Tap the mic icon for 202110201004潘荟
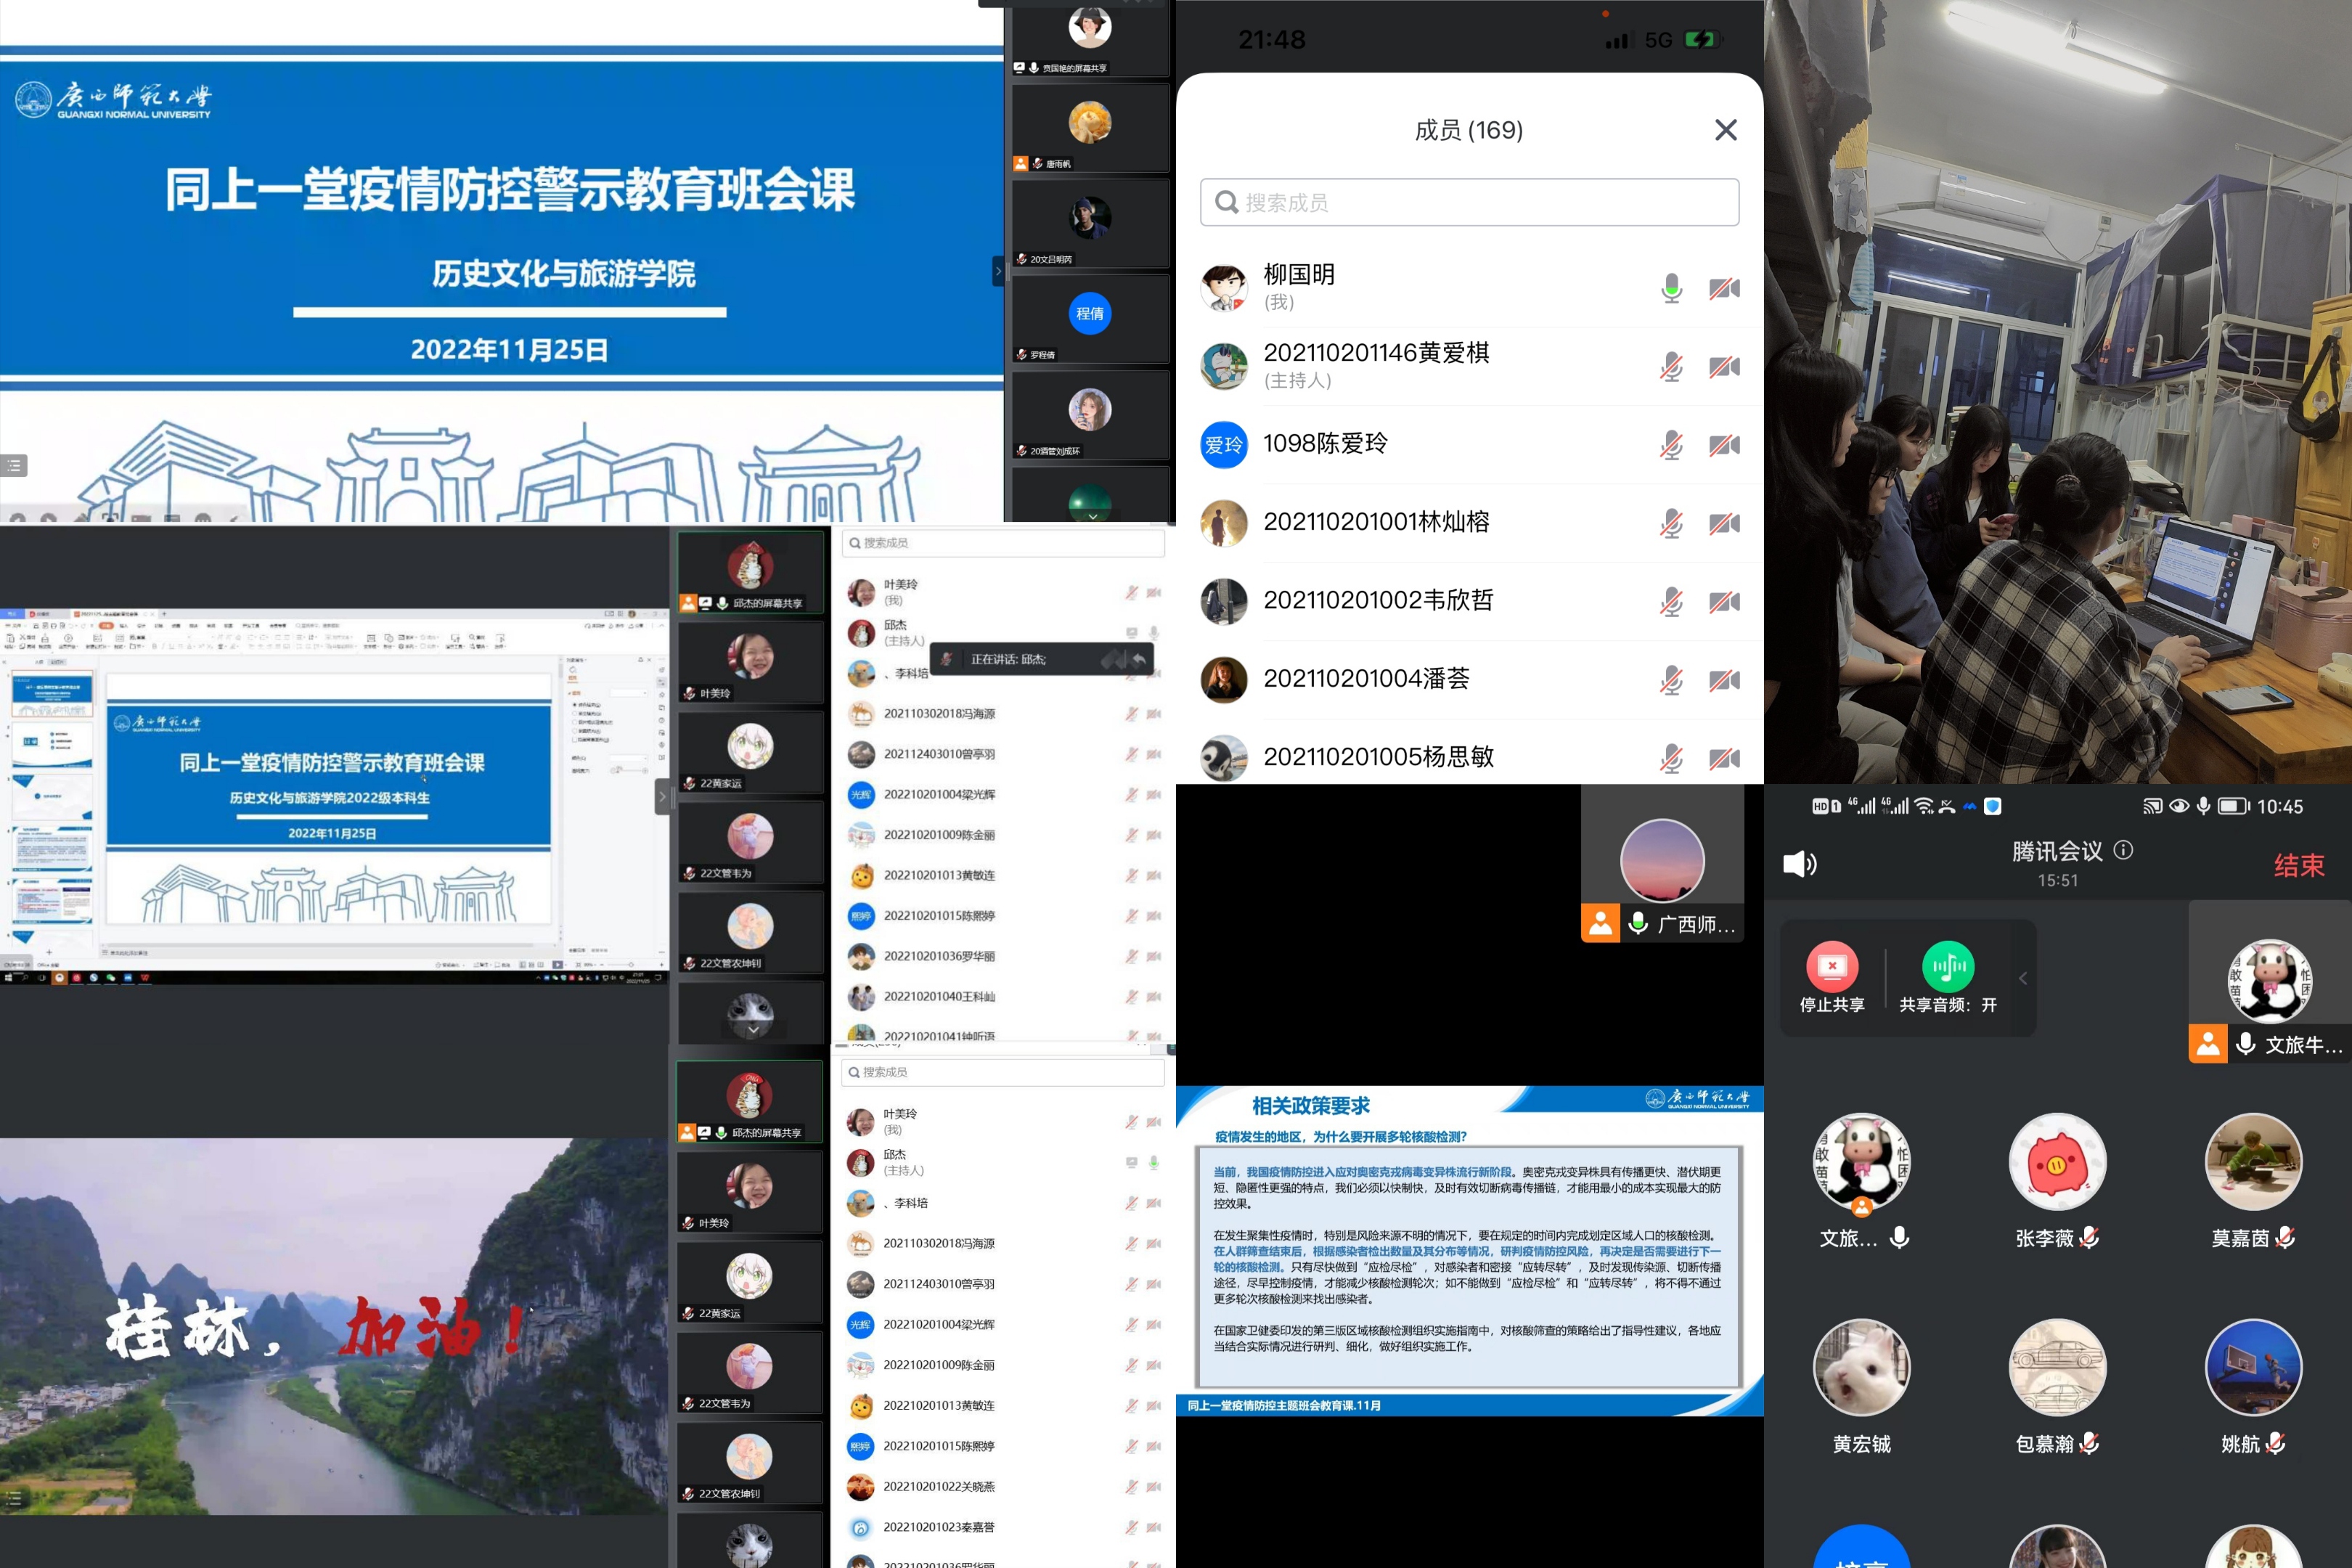Viewport: 2352px width, 1568px height. pyautogui.click(x=1671, y=680)
